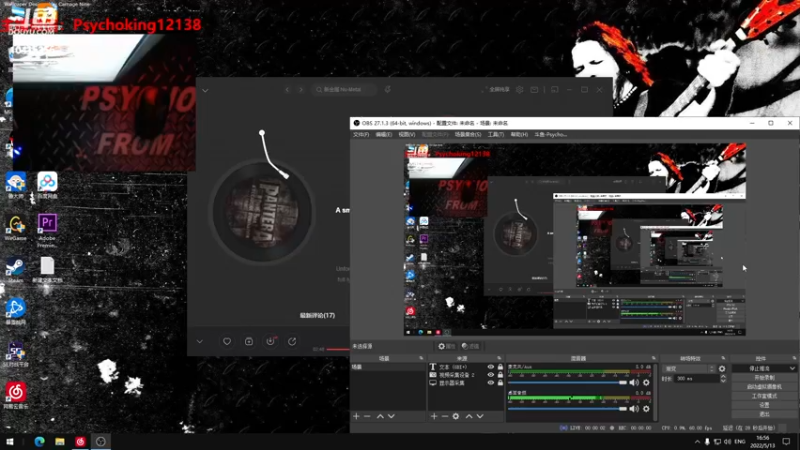
Task: Expand chevron at music player bottom bar
Action: (199, 341)
